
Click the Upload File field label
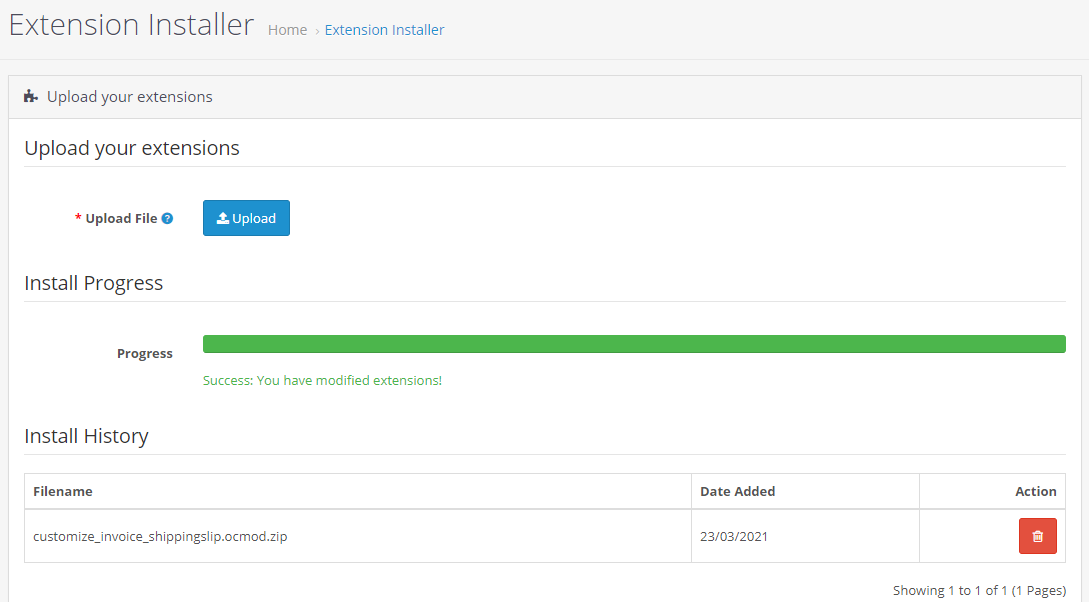click(x=122, y=218)
